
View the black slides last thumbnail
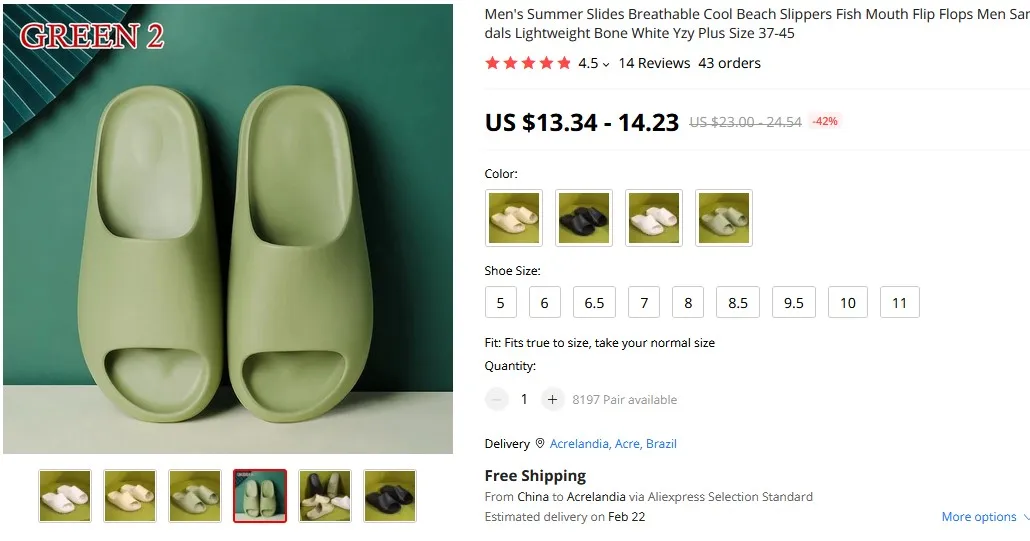tap(390, 496)
